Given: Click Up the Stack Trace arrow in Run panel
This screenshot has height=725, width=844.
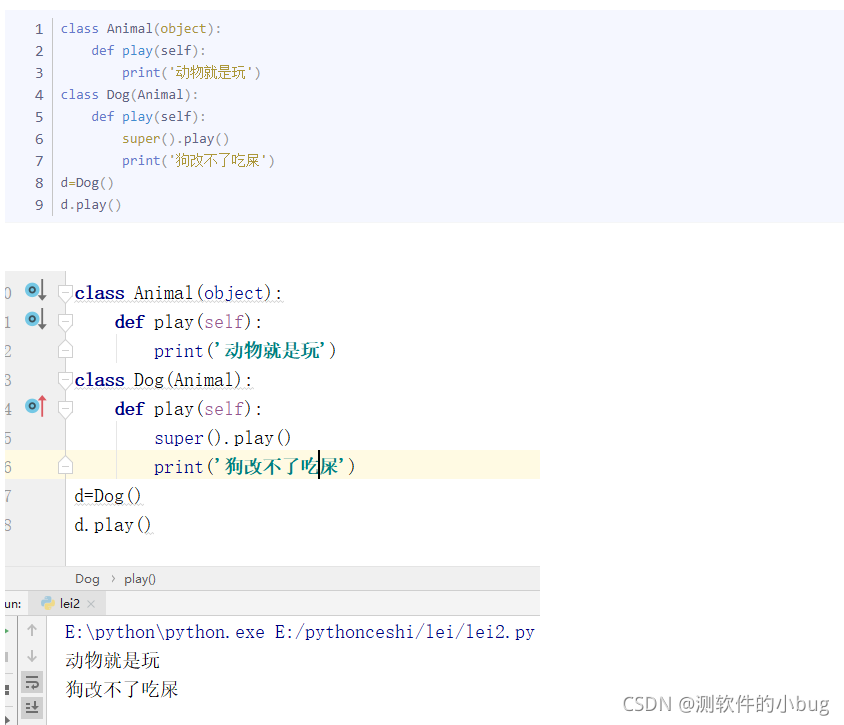Looking at the screenshot, I should [32, 630].
